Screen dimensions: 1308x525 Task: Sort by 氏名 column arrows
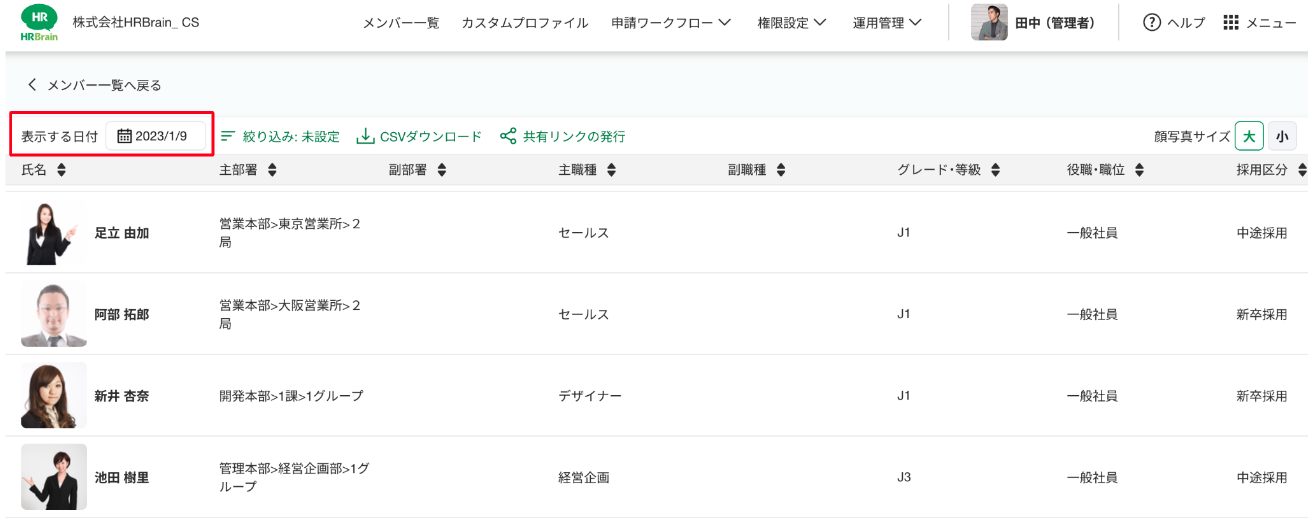point(61,171)
